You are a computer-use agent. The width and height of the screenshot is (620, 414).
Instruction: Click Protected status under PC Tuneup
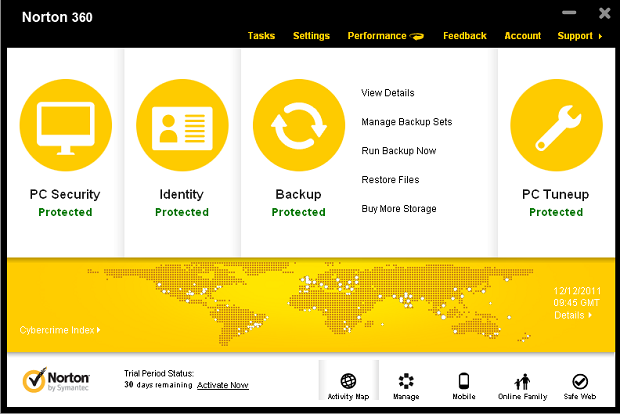pyautogui.click(x=556, y=212)
